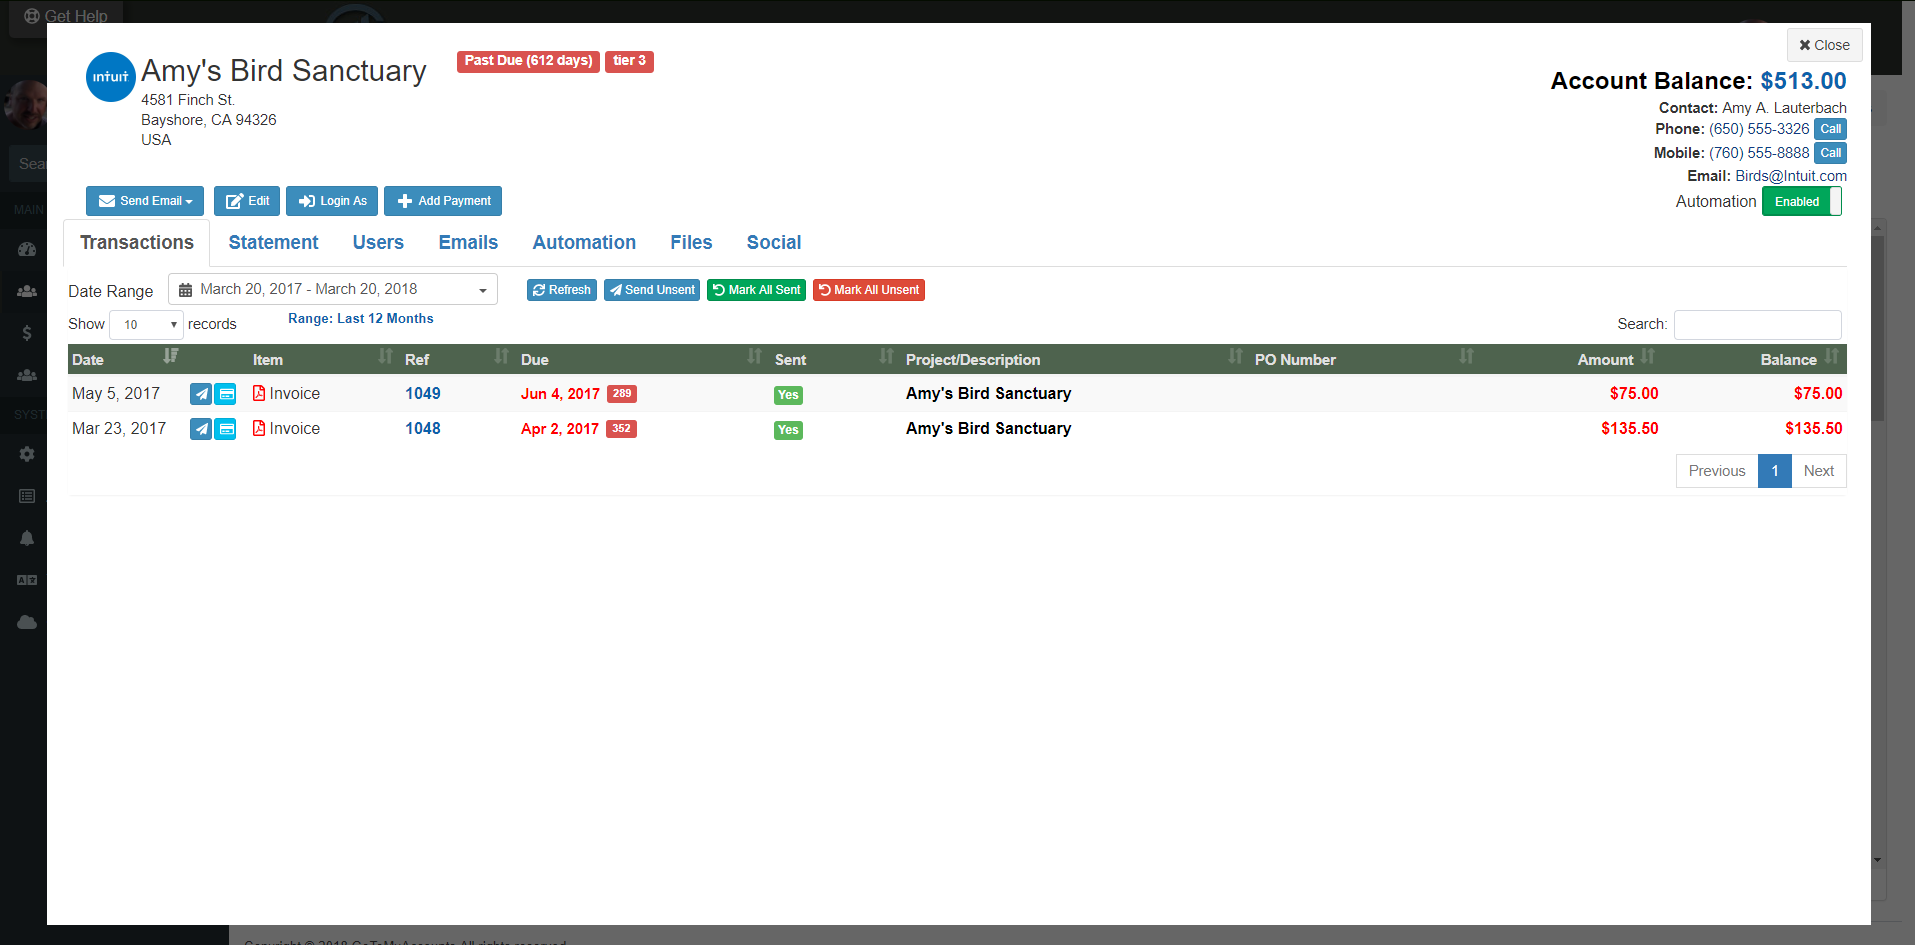
Task: Open the Emails tab
Action: [x=468, y=242]
